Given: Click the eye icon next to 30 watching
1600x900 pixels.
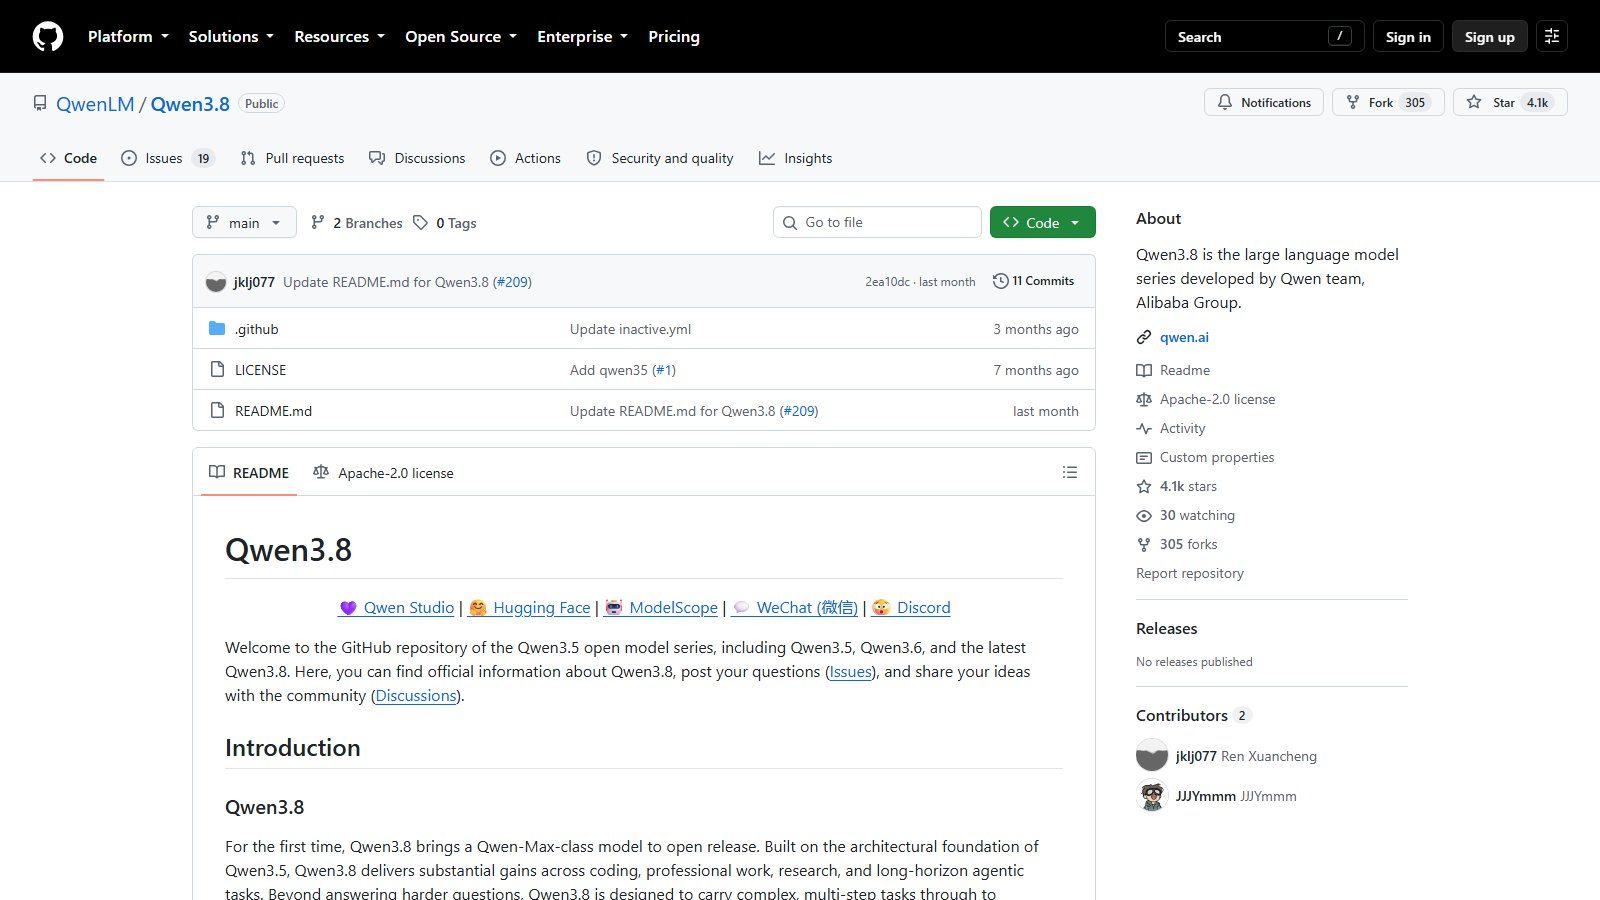Looking at the screenshot, I should (x=1144, y=516).
